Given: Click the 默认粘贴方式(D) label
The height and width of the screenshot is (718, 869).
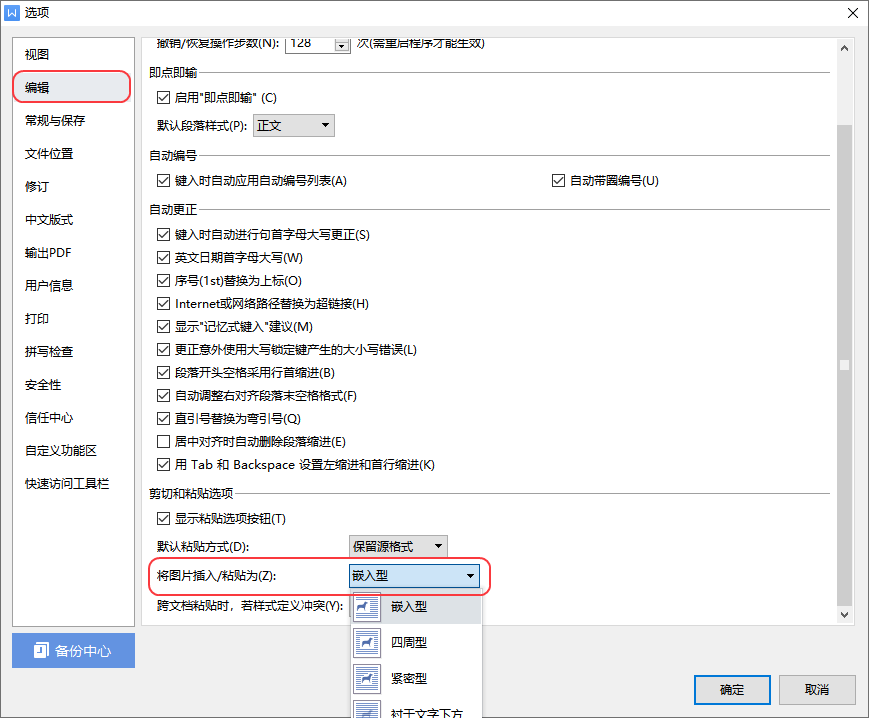Looking at the screenshot, I should 203,547.
